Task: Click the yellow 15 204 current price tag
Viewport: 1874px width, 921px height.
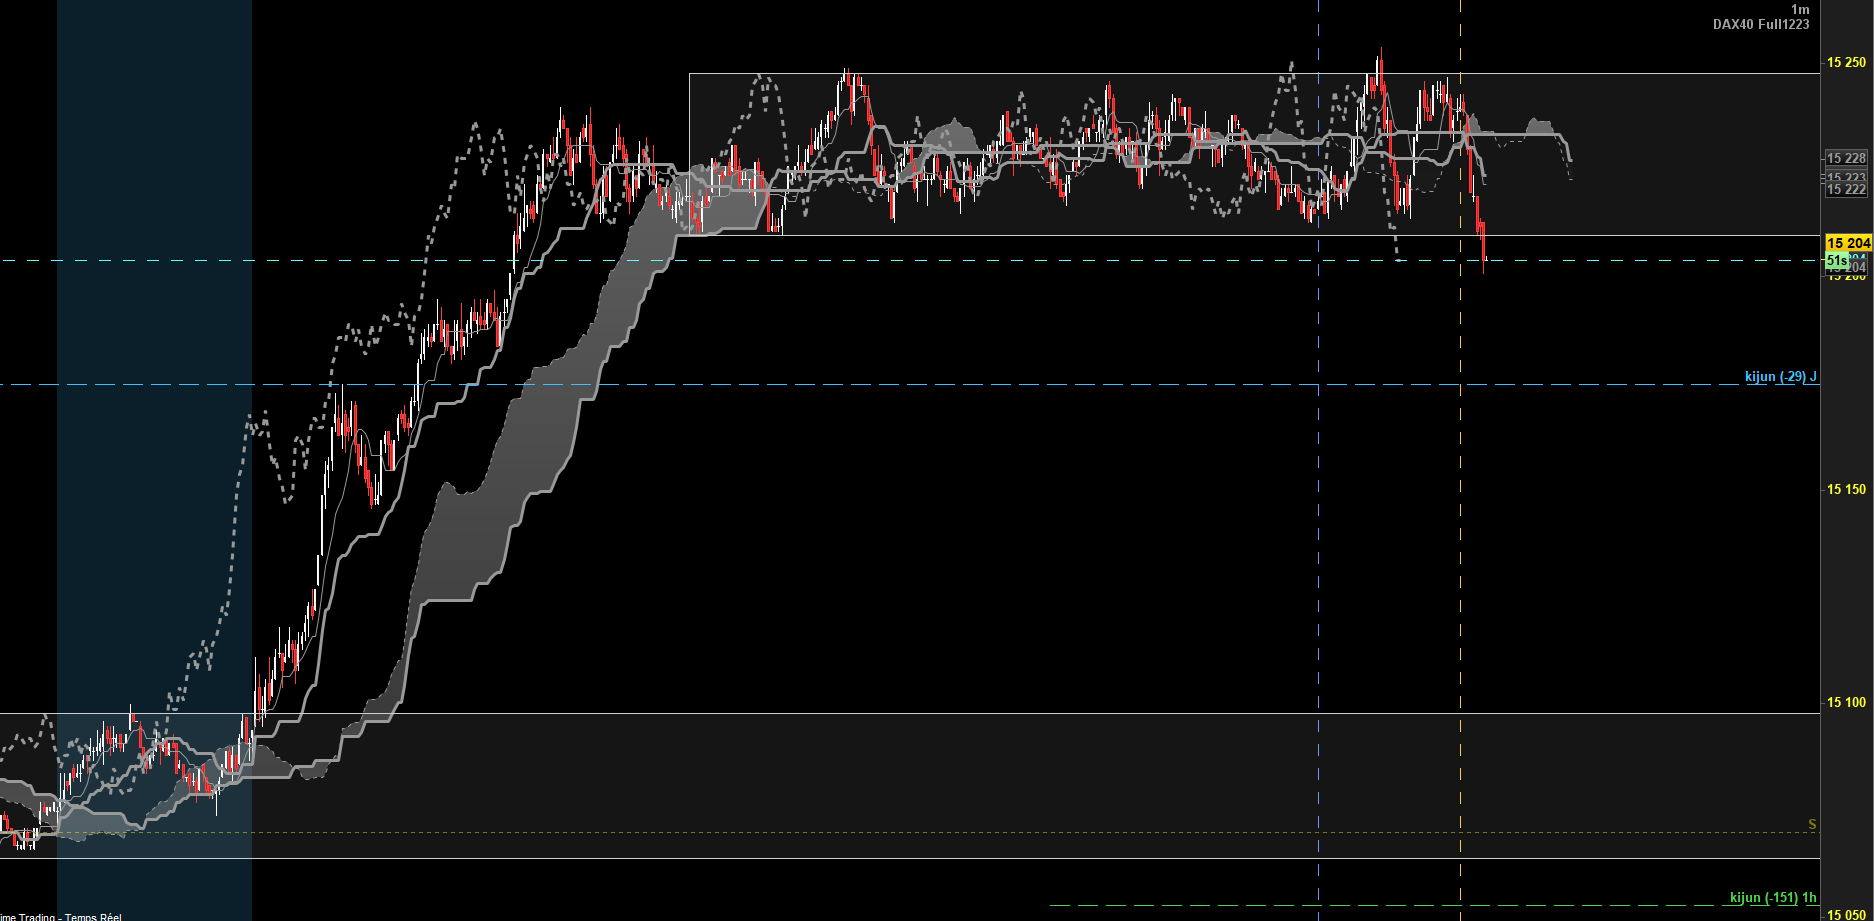Action: 1847,243
